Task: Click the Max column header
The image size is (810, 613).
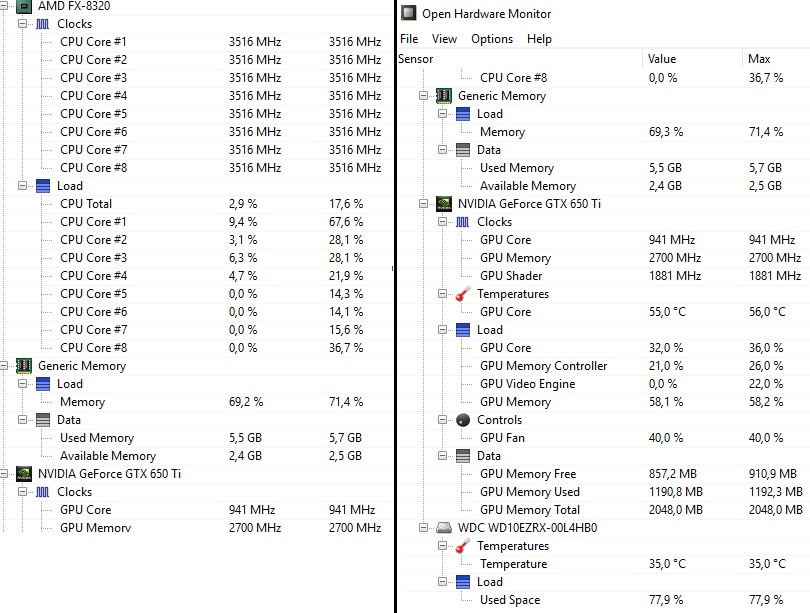Action: (x=759, y=59)
